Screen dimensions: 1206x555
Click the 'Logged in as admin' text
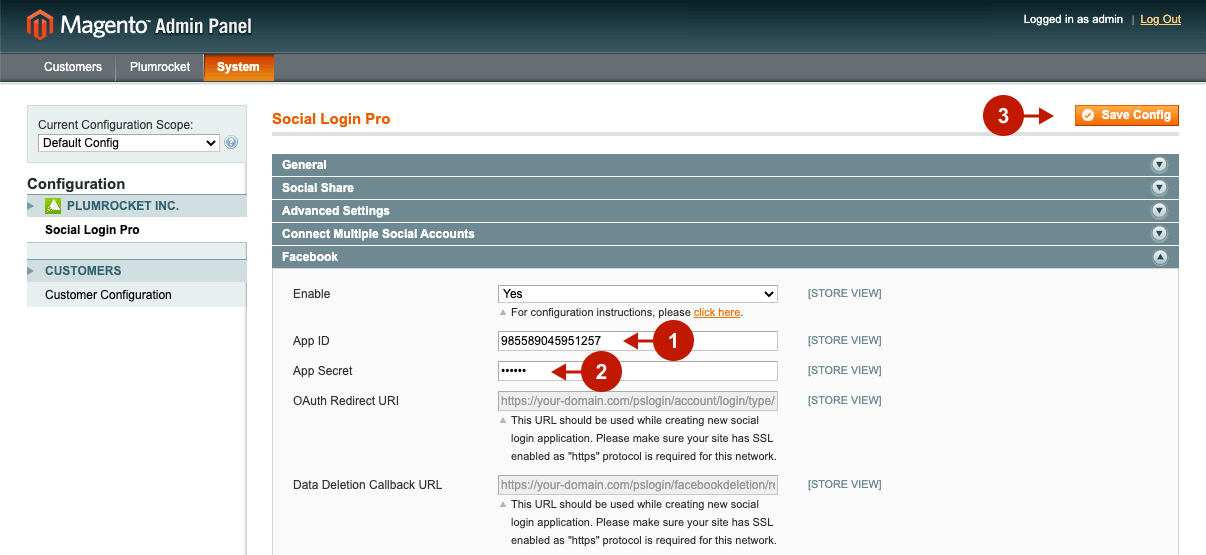point(1073,19)
